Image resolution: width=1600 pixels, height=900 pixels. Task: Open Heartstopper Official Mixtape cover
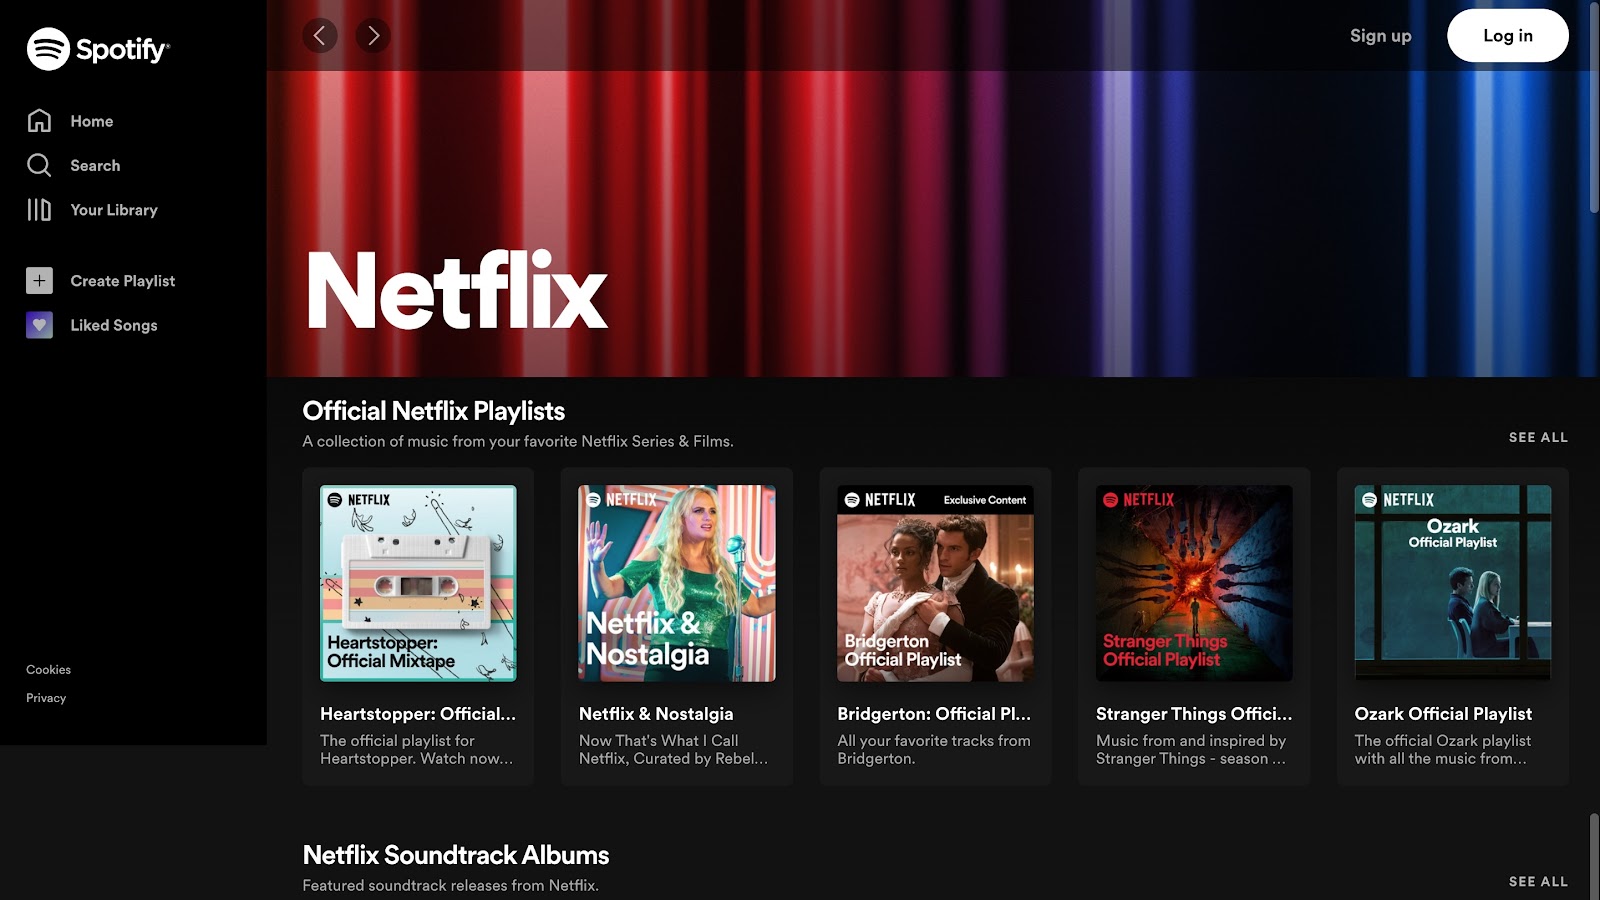pos(418,583)
